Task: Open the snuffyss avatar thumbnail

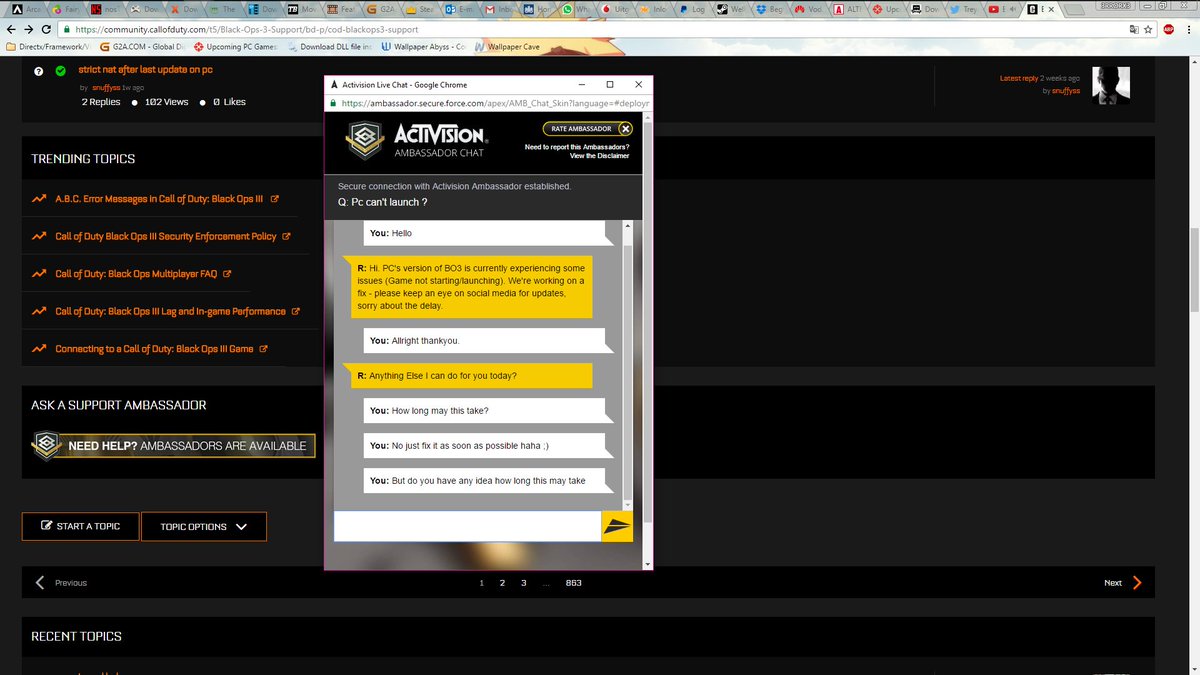Action: [x=1111, y=86]
